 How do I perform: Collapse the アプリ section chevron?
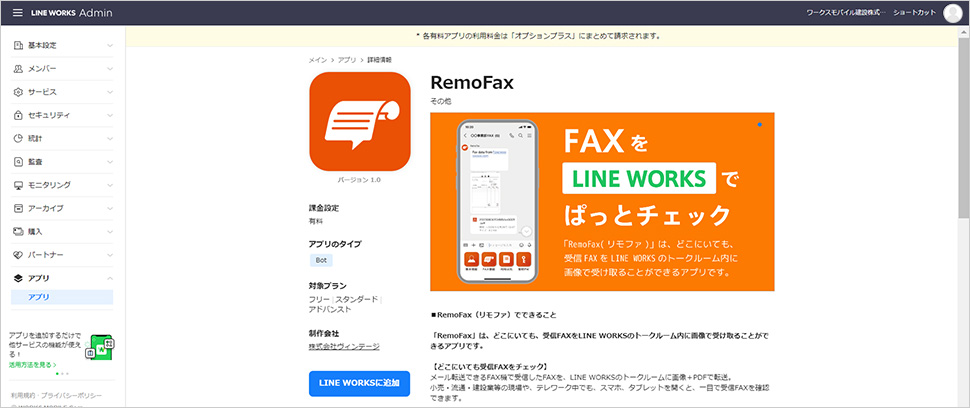coord(109,278)
